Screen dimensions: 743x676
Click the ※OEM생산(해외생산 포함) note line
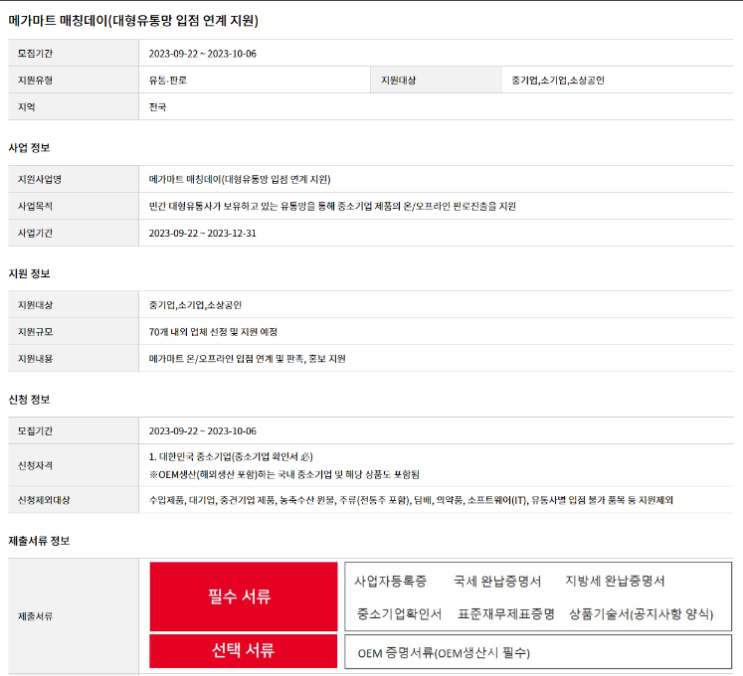pyautogui.click(x=284, y=475)
